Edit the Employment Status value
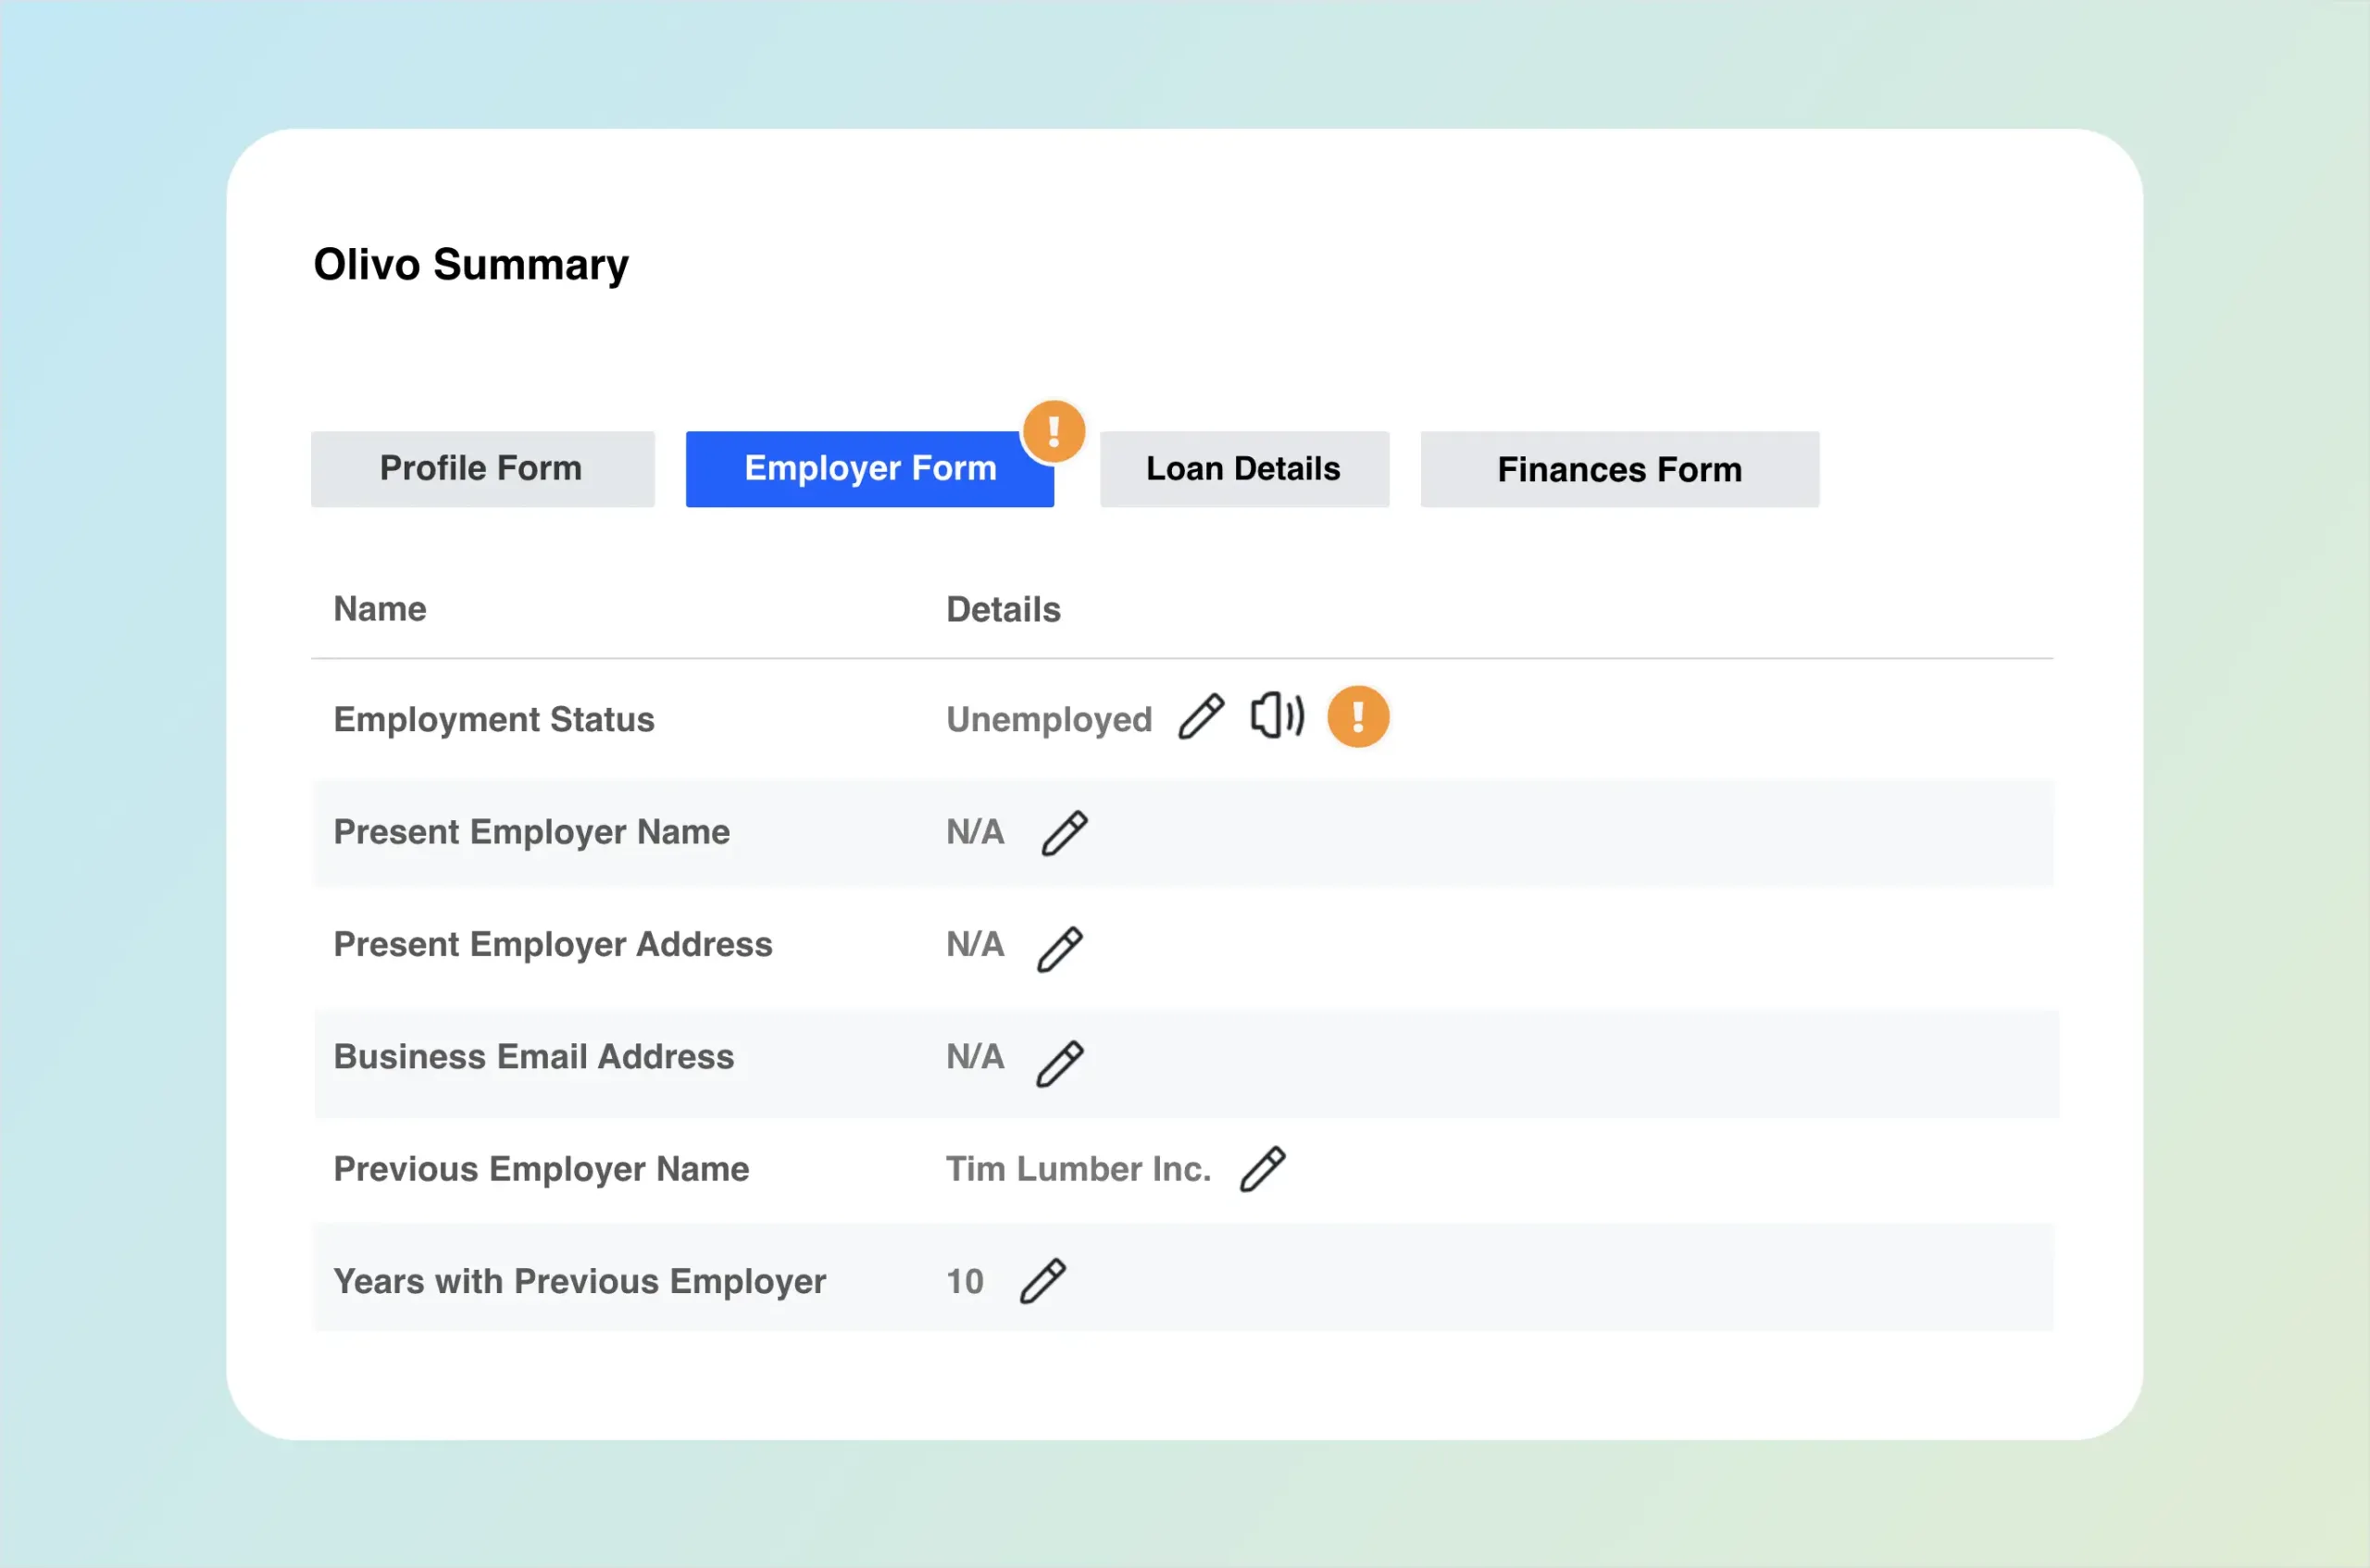 click(x=1200, y=717)
